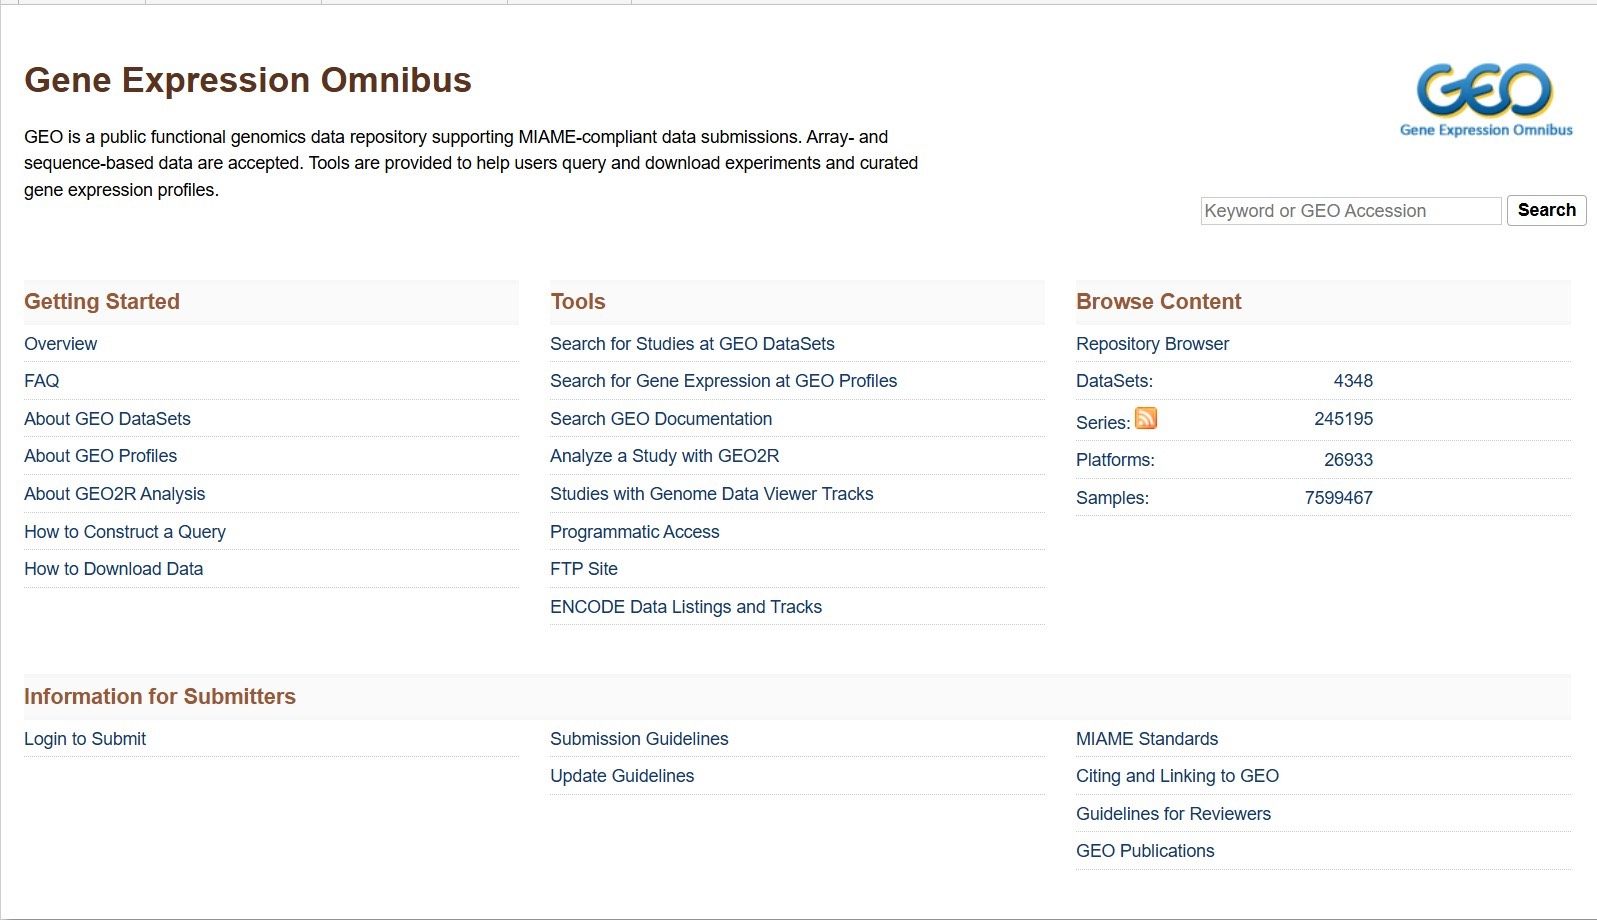Go to About GEO DataSets
This screenshot has height=920, width=1597.
107,419
